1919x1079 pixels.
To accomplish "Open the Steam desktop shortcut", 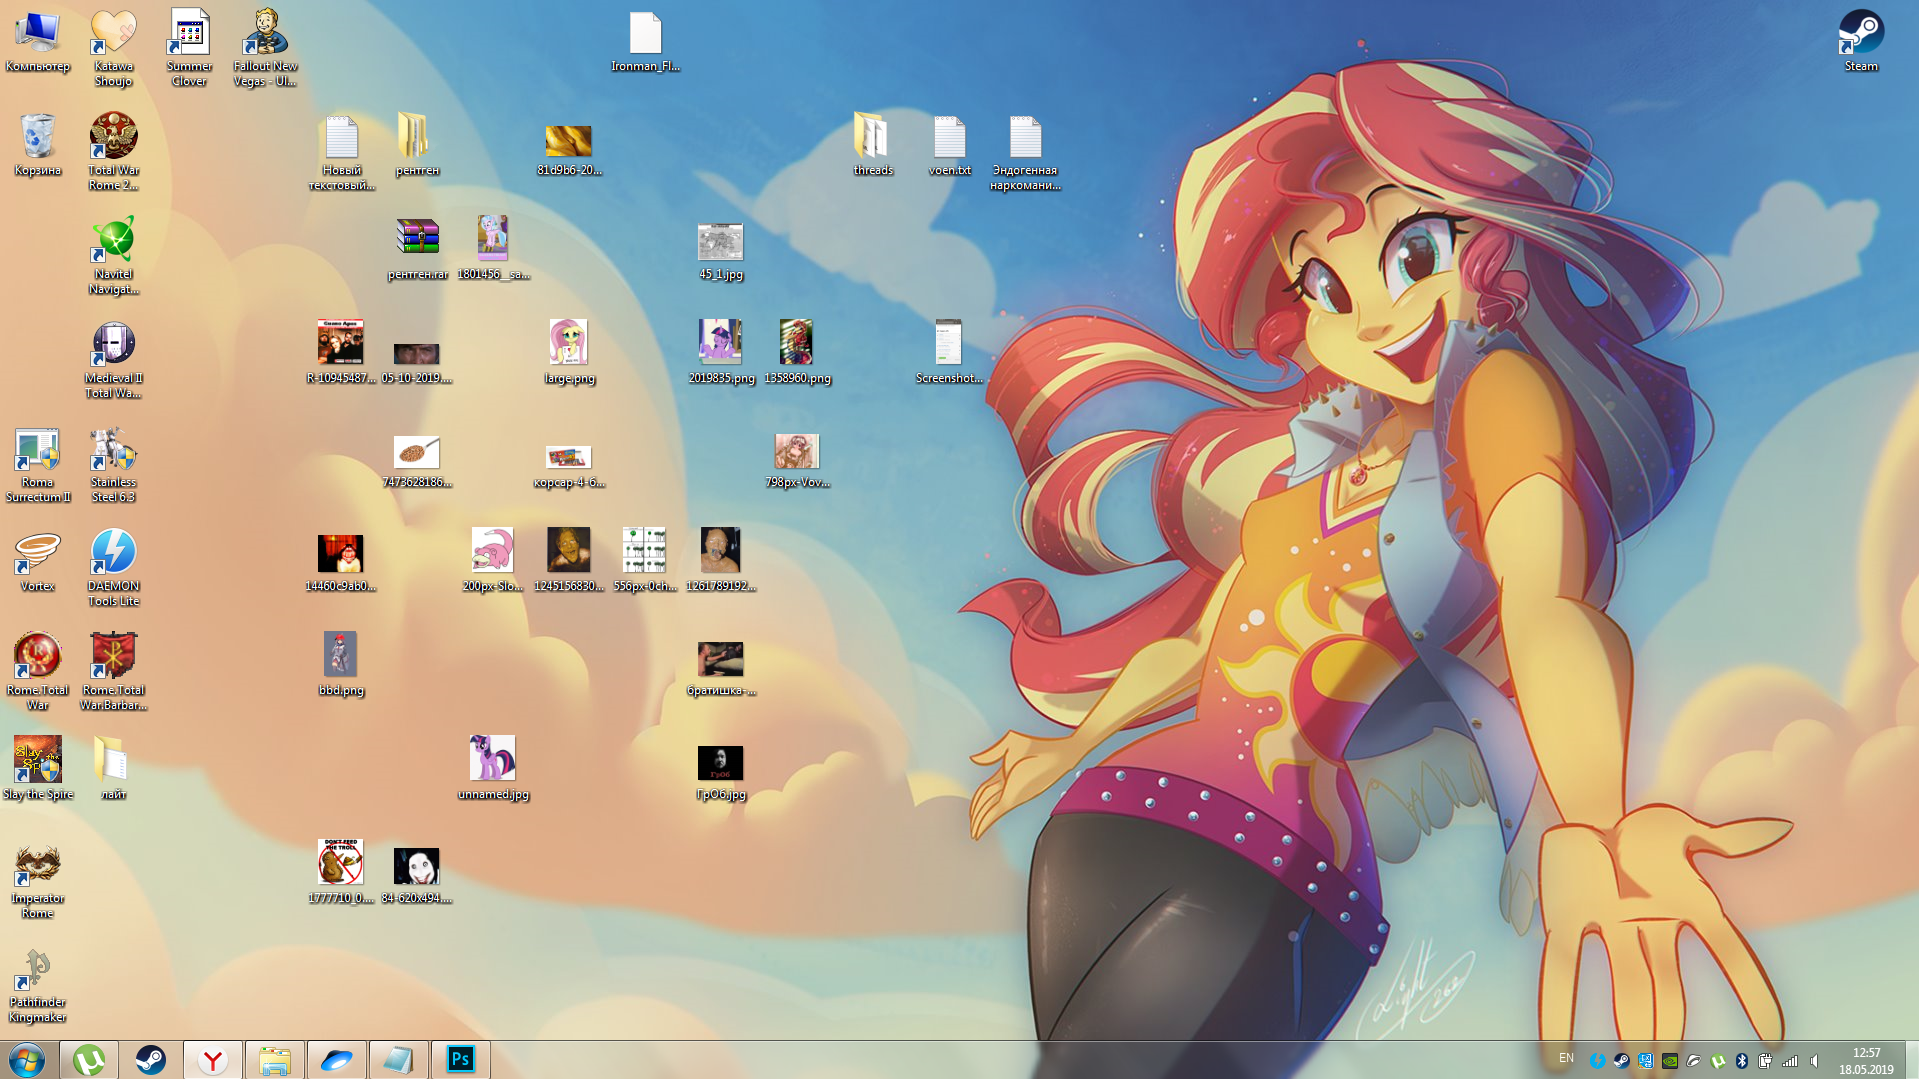I will click(x=1861, y=41).
